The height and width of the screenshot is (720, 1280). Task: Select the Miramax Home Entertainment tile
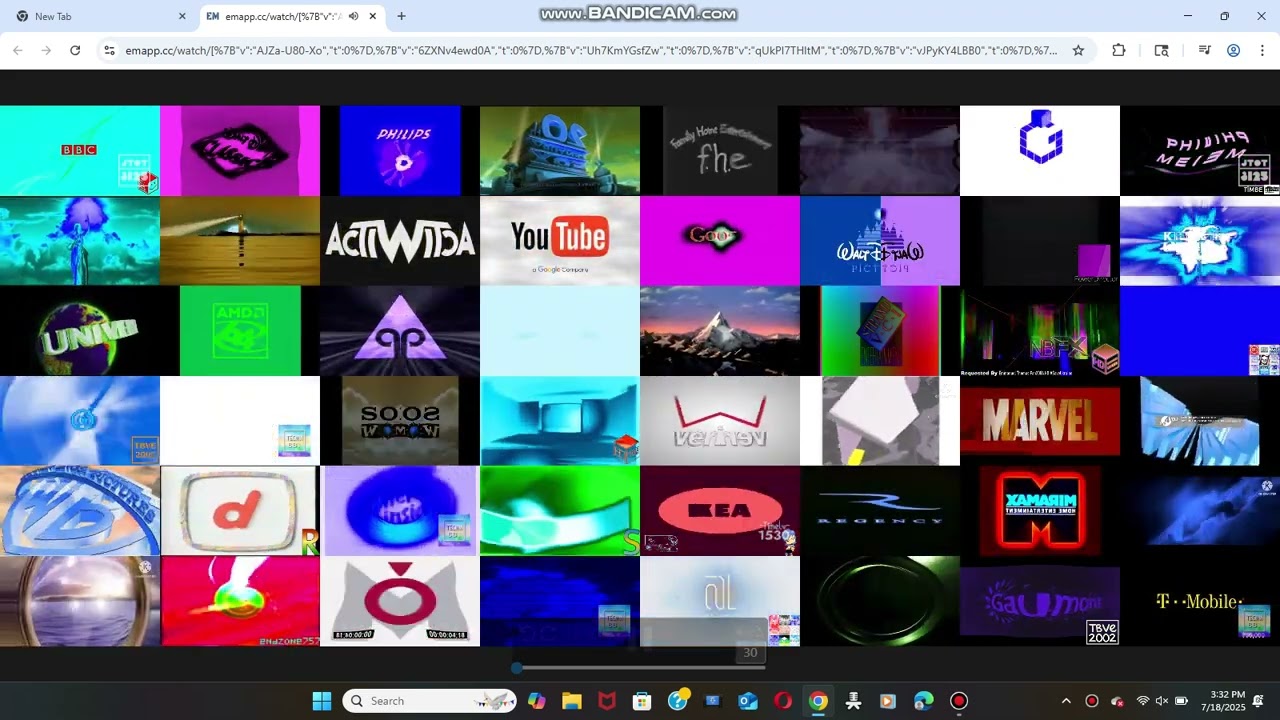point(1040,511)
